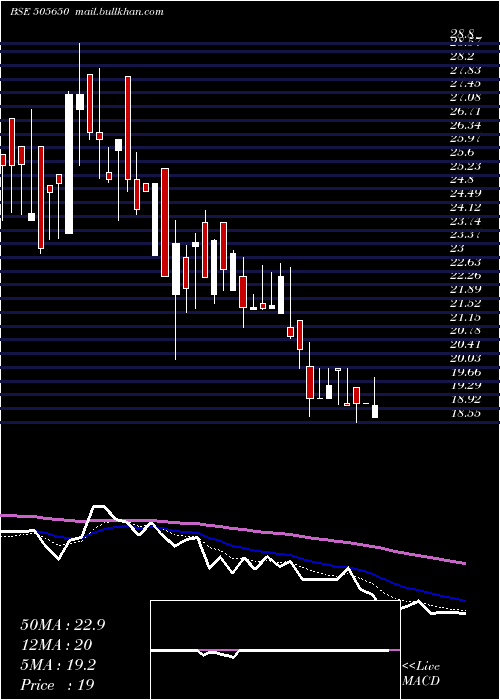Click the 21.15 price axis label
Screen dimensions: 500x700
coord(465,317)
